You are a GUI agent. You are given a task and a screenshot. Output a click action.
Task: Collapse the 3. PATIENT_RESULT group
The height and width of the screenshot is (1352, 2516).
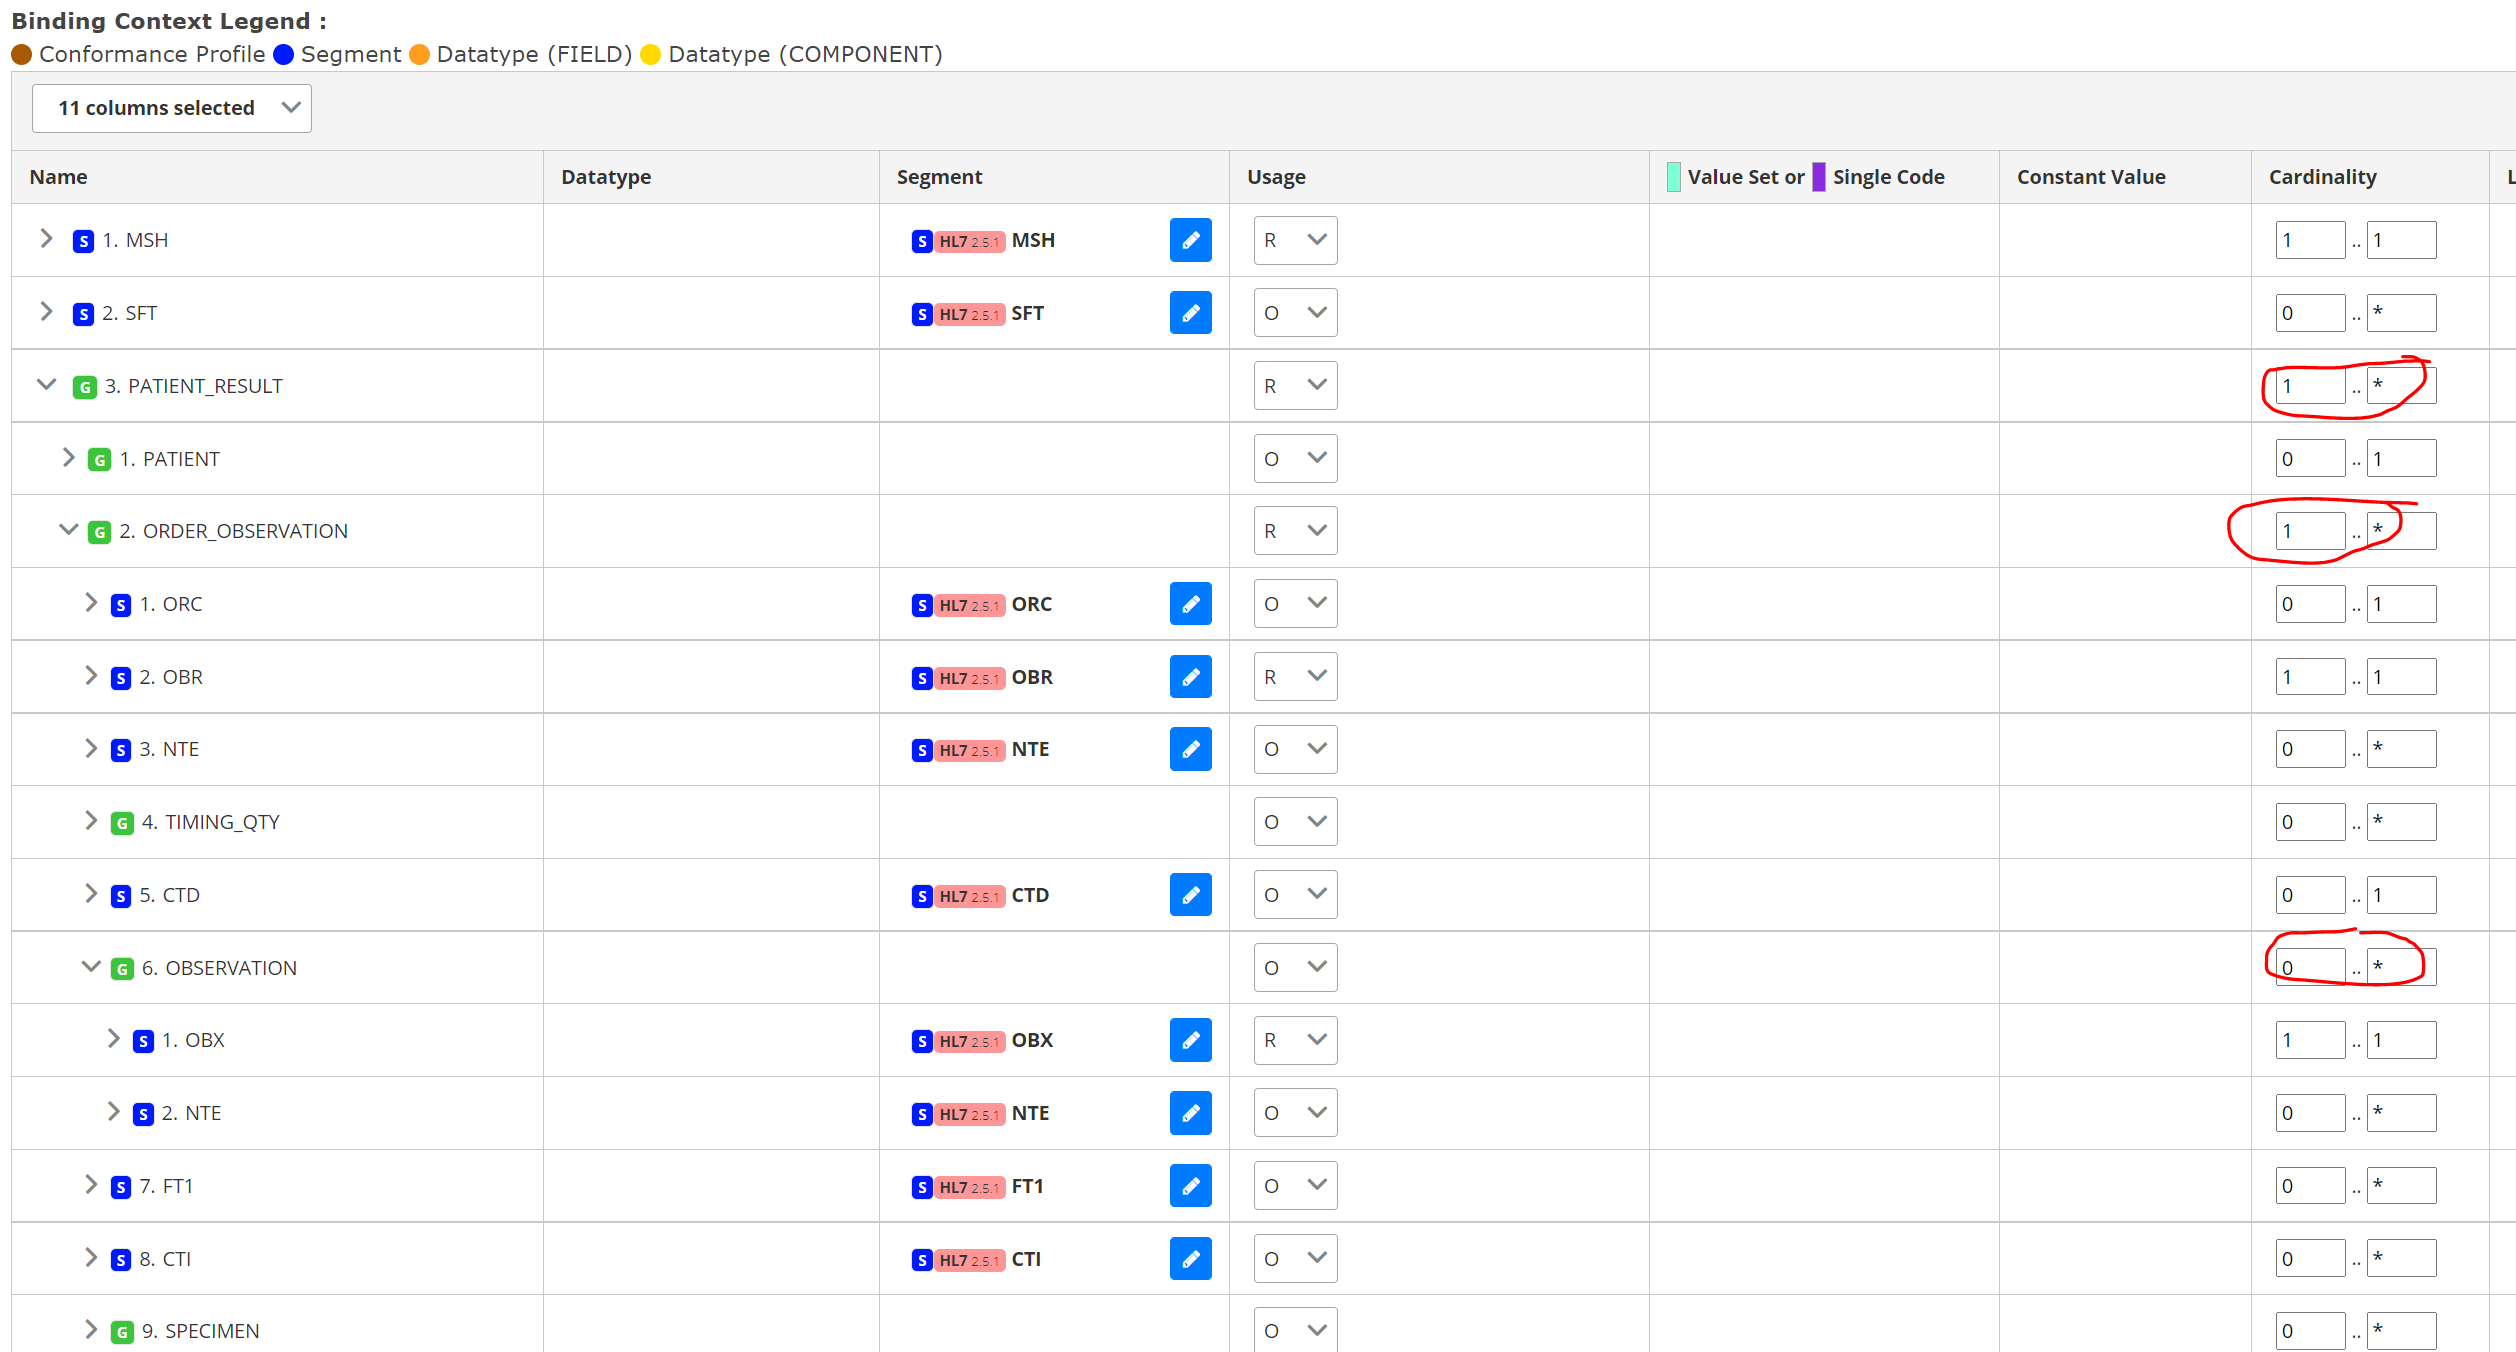click(45, 384)
